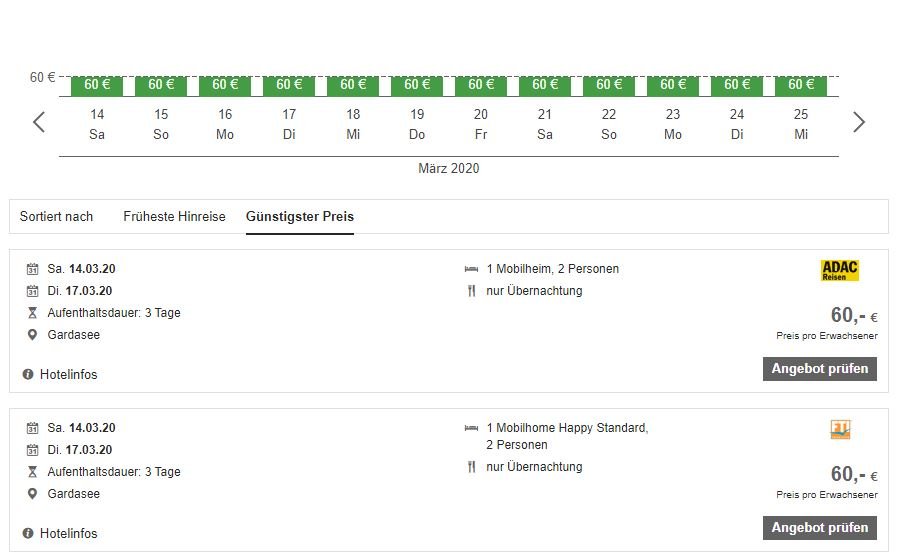Sort by Früheste Hinreise
The image size is (900, 559).
[175, 217]
